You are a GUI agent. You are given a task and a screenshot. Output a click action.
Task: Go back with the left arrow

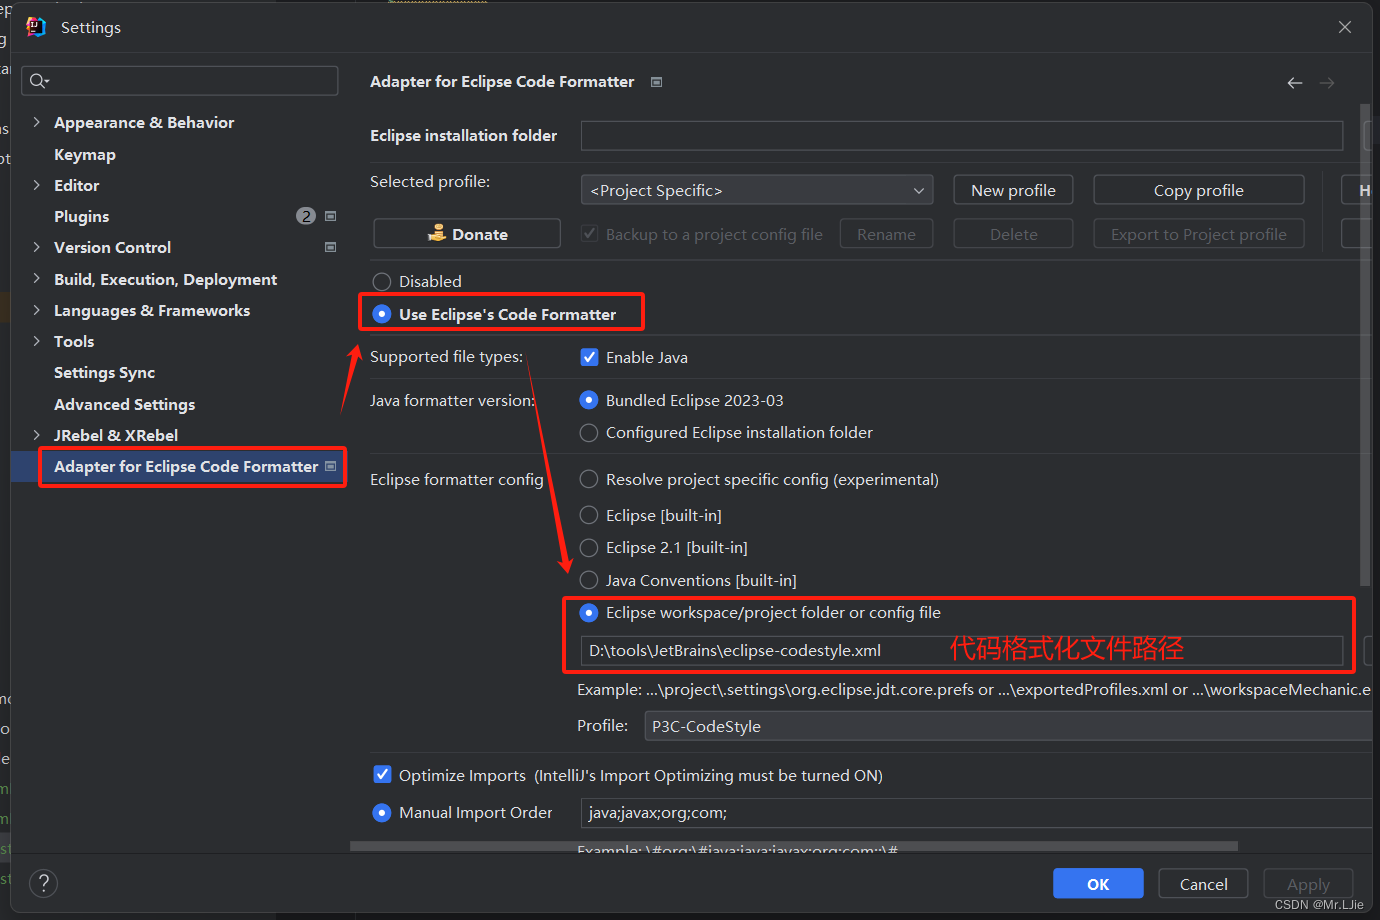pos(1295,83)
